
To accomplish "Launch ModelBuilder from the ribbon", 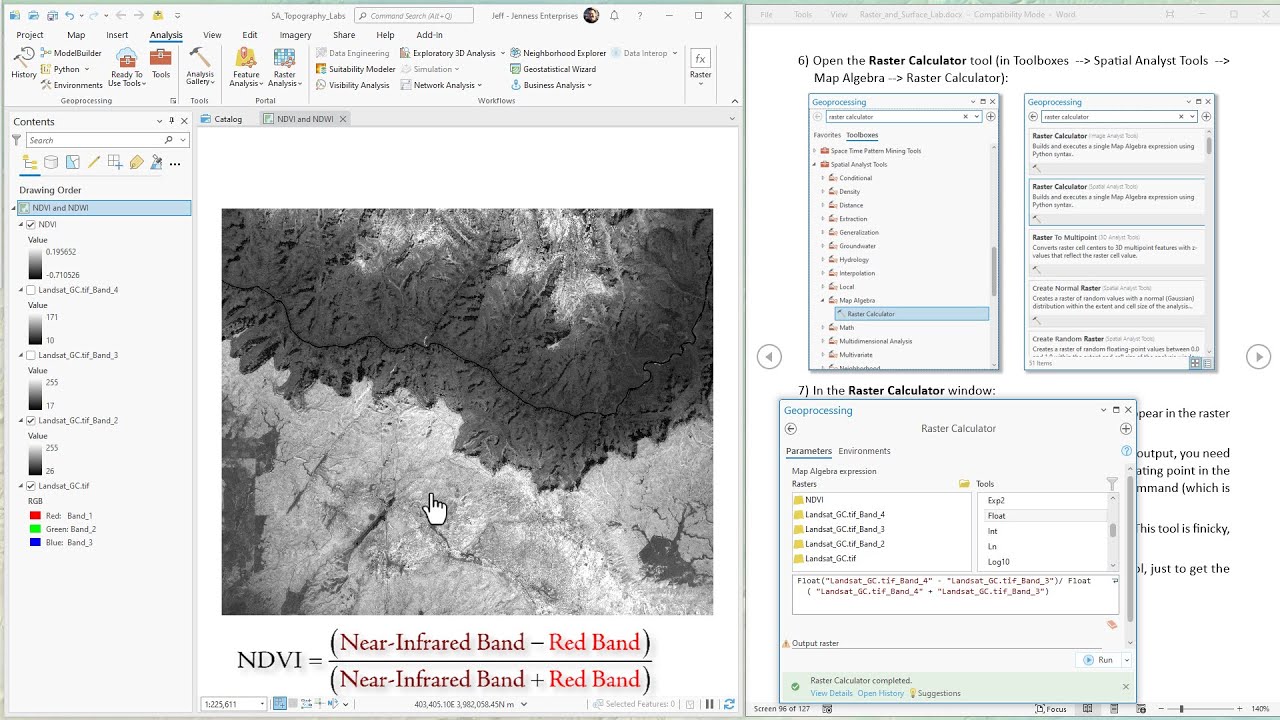I will [x=70, y=53].
